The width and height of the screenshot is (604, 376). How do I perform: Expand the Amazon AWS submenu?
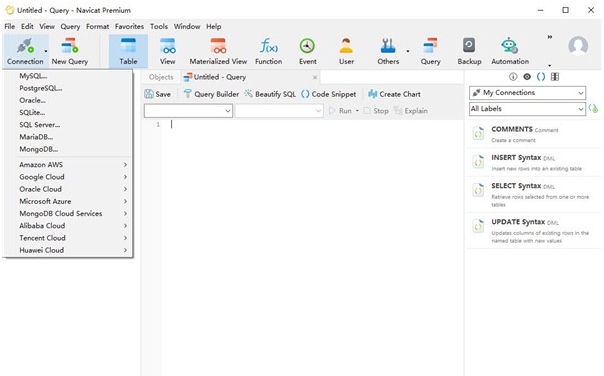[x=68, y=164]
